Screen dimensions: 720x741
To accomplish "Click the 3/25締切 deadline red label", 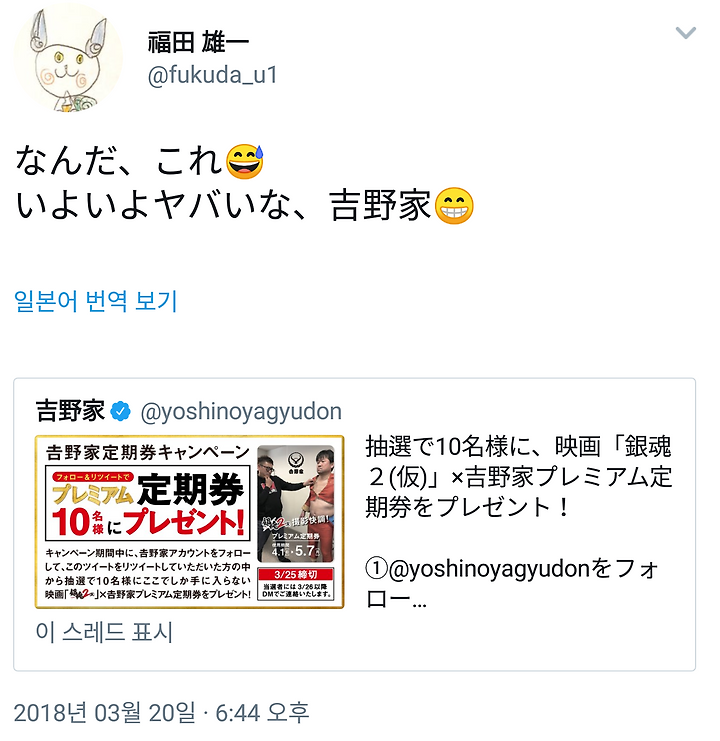I will point(296,575).
